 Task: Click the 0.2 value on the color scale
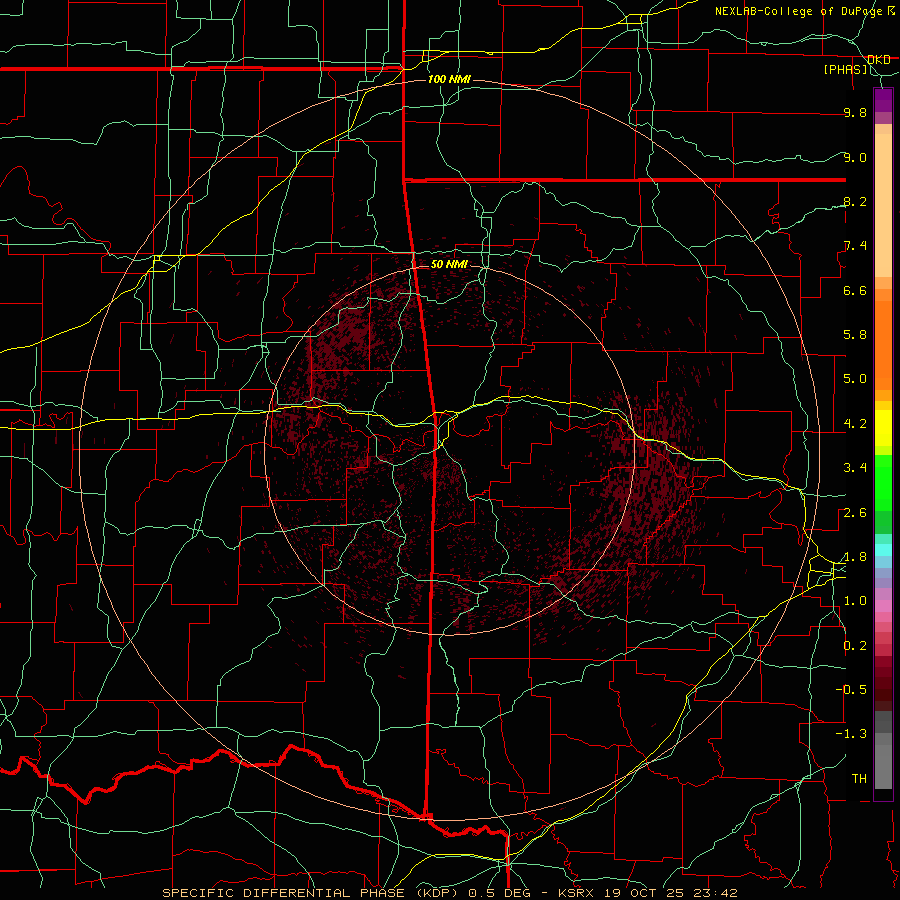[x=855, y=646]
